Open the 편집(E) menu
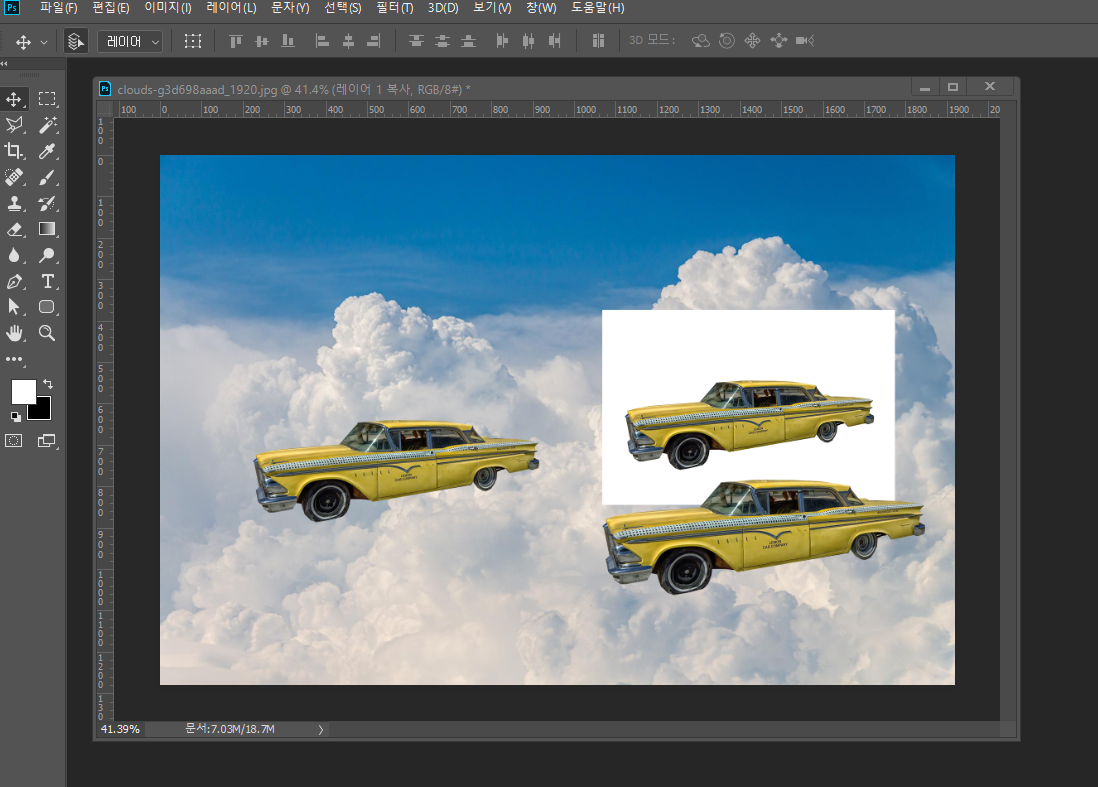This screenshot has height=787, width=1098. tap(111, 8)
